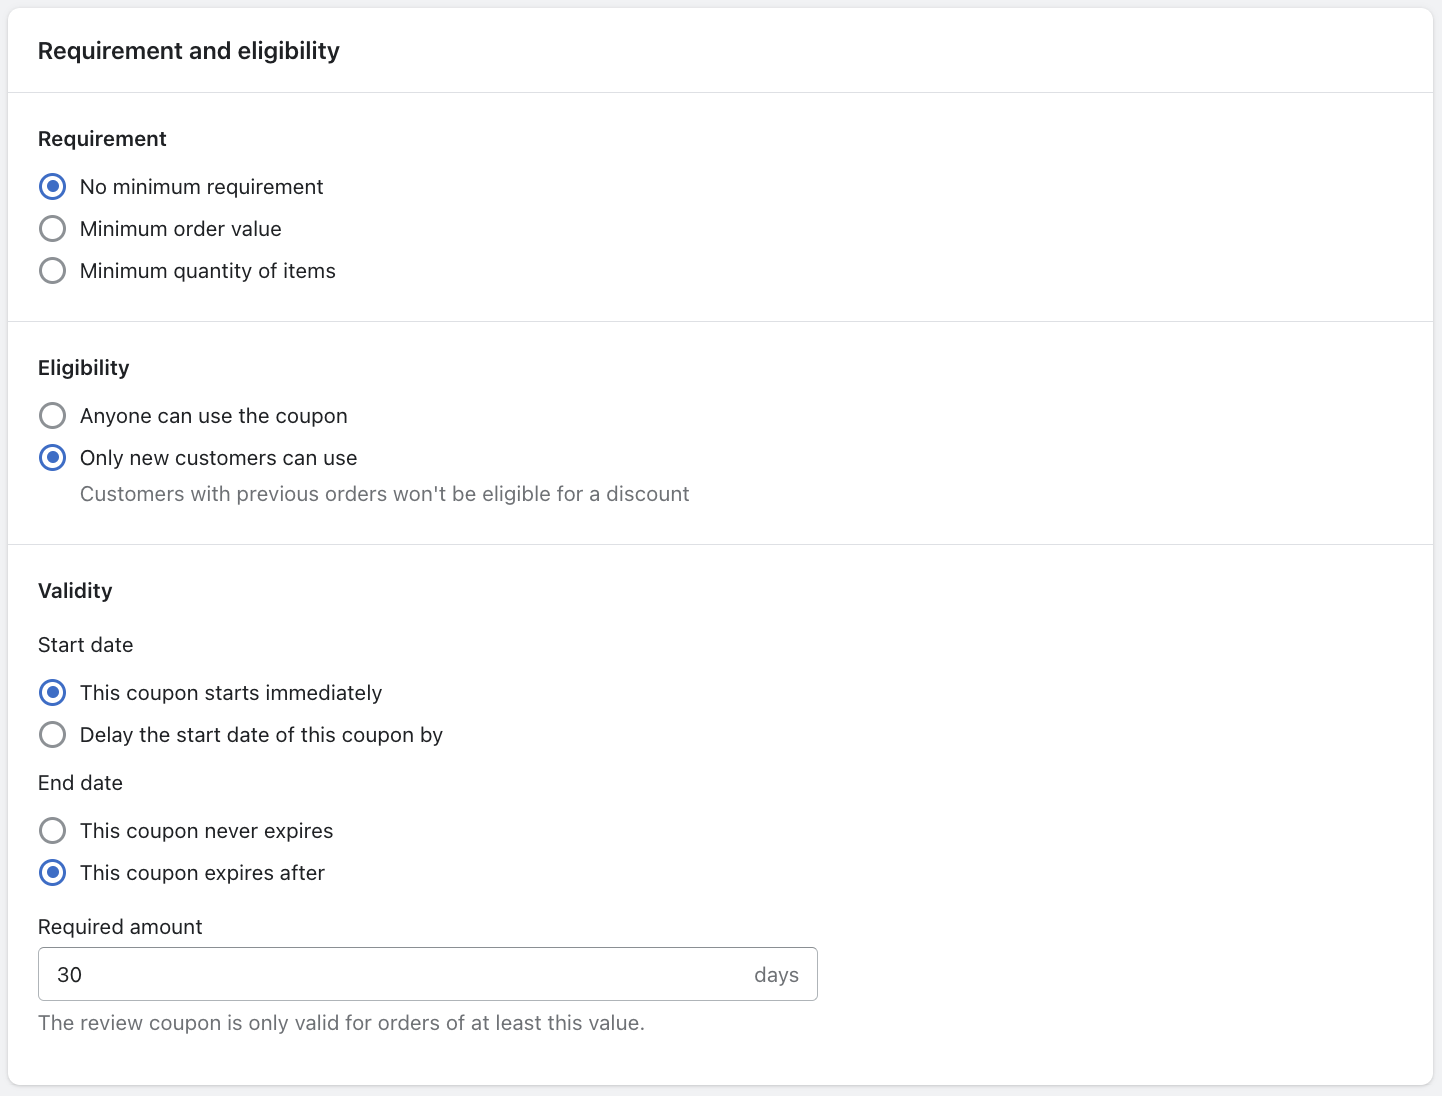
Task: Select Minimum quantity of items
Action: click(x=52, y=271)
